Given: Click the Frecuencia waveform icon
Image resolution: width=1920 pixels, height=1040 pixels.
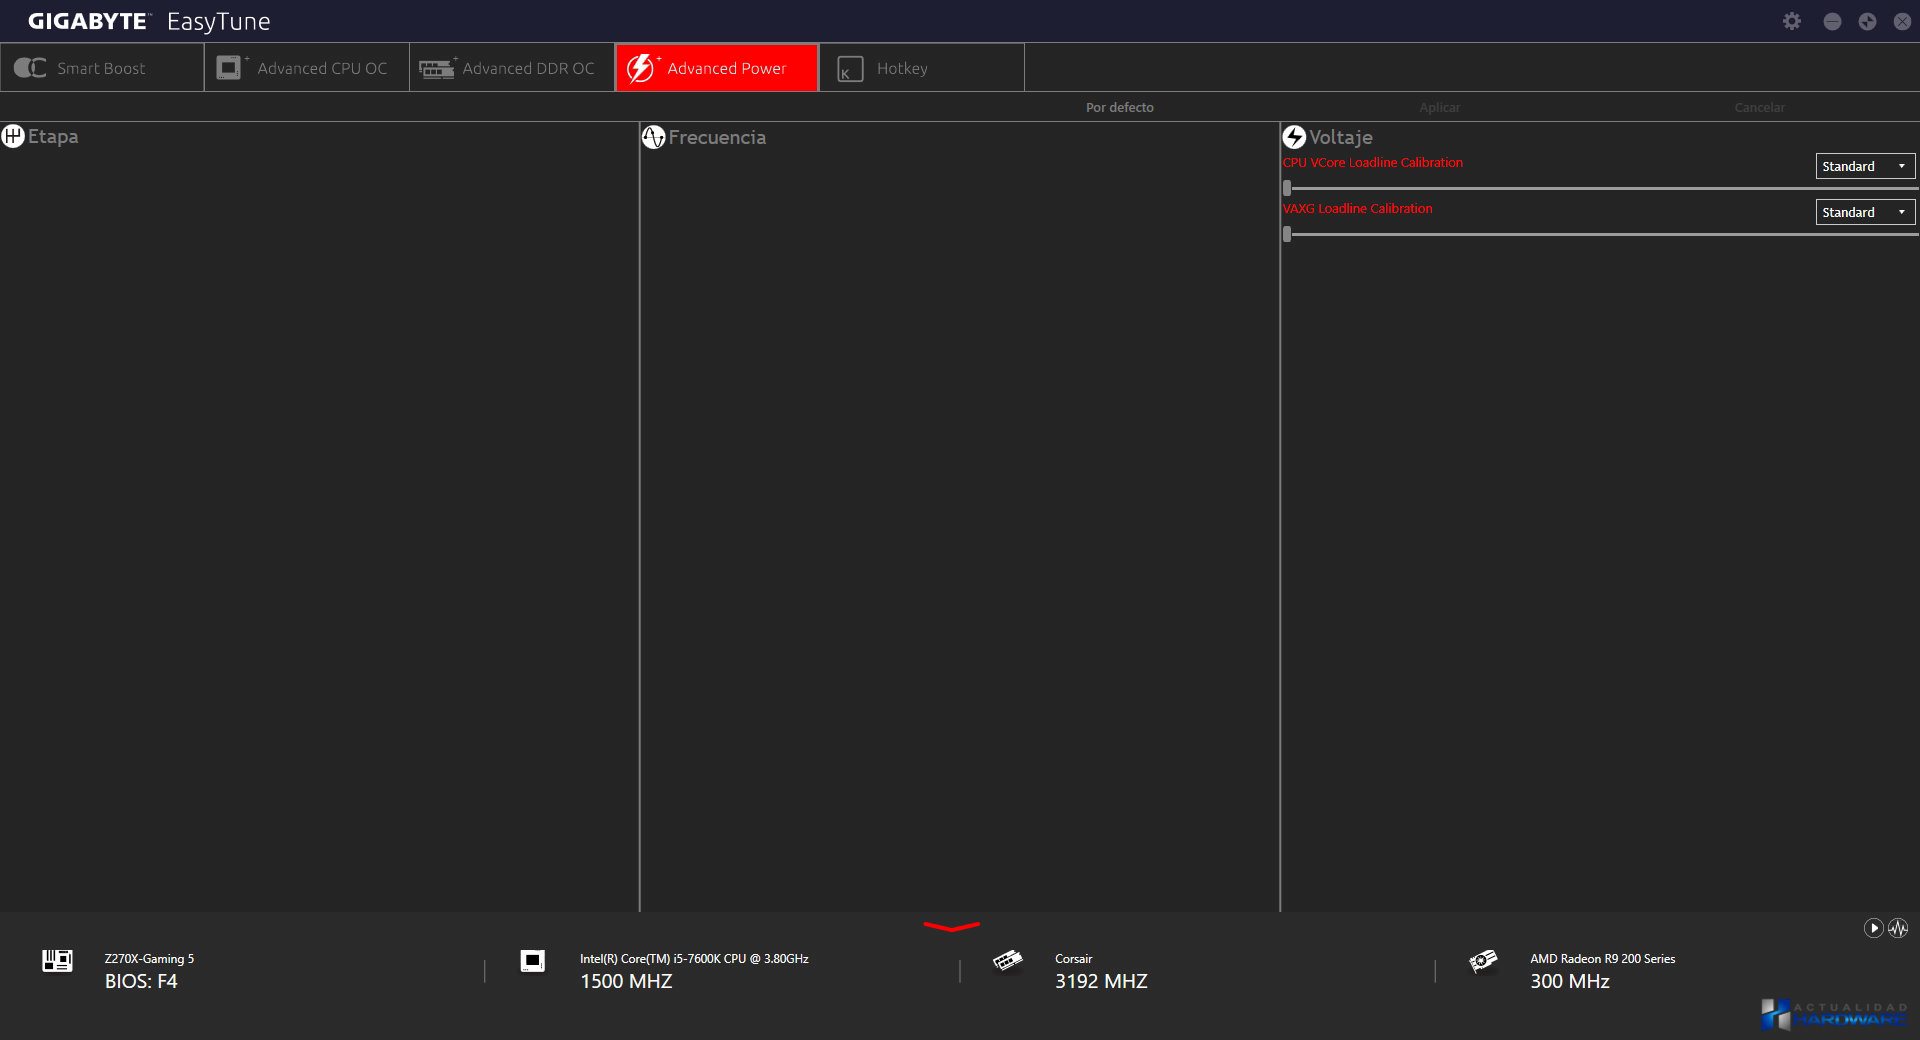Looking at the screenshot, I should click(653, 137).
